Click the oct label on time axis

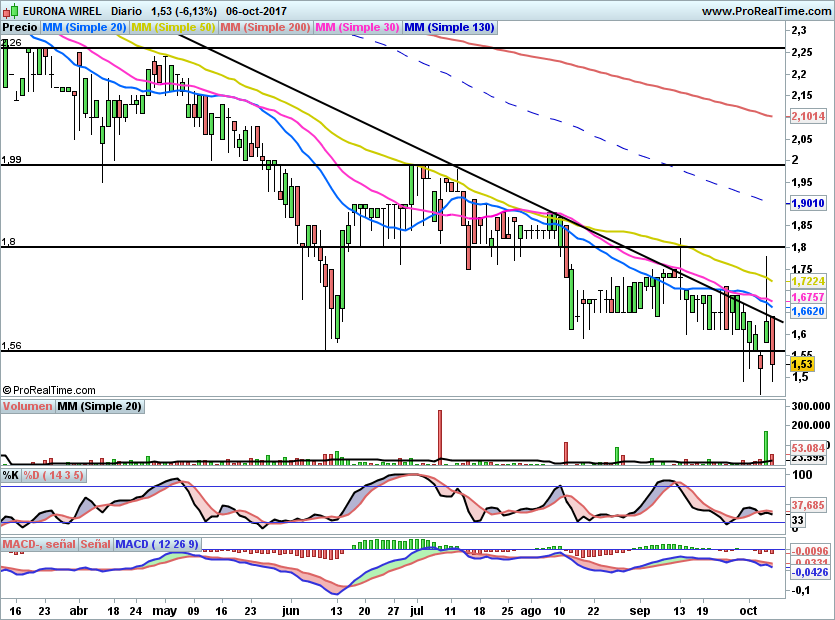749,611
